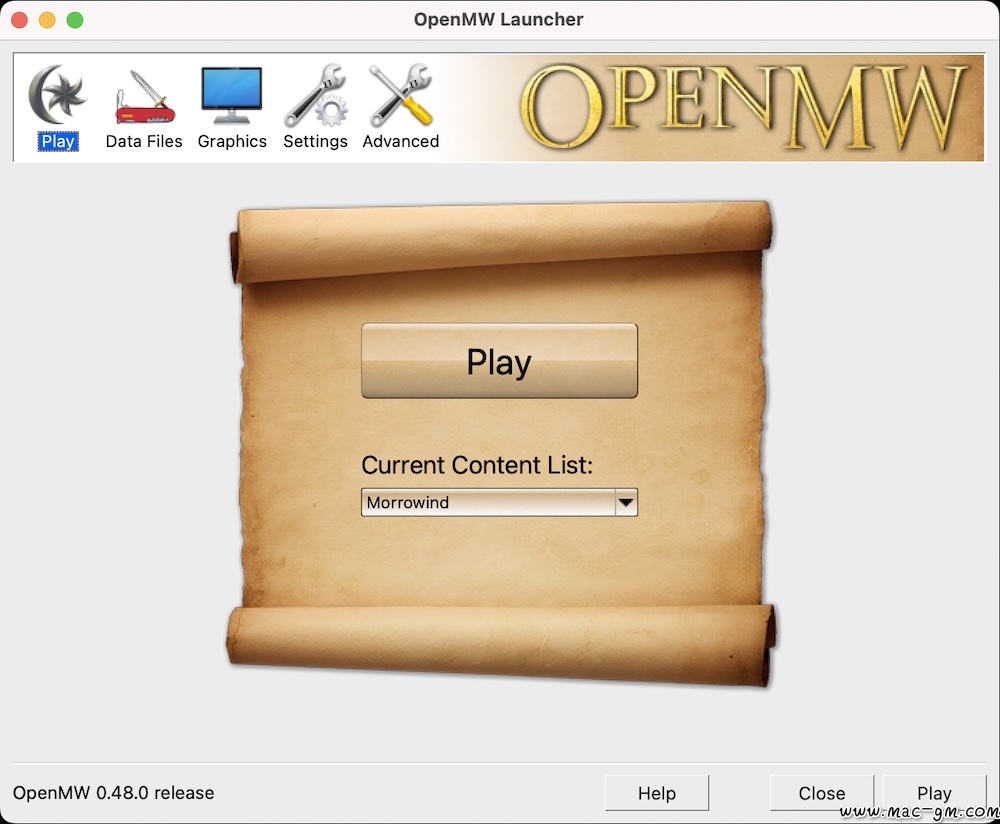Select the Morrowind content list combo box
Image resolution: width=1000 pixels, height=824 pixels.
499,503
